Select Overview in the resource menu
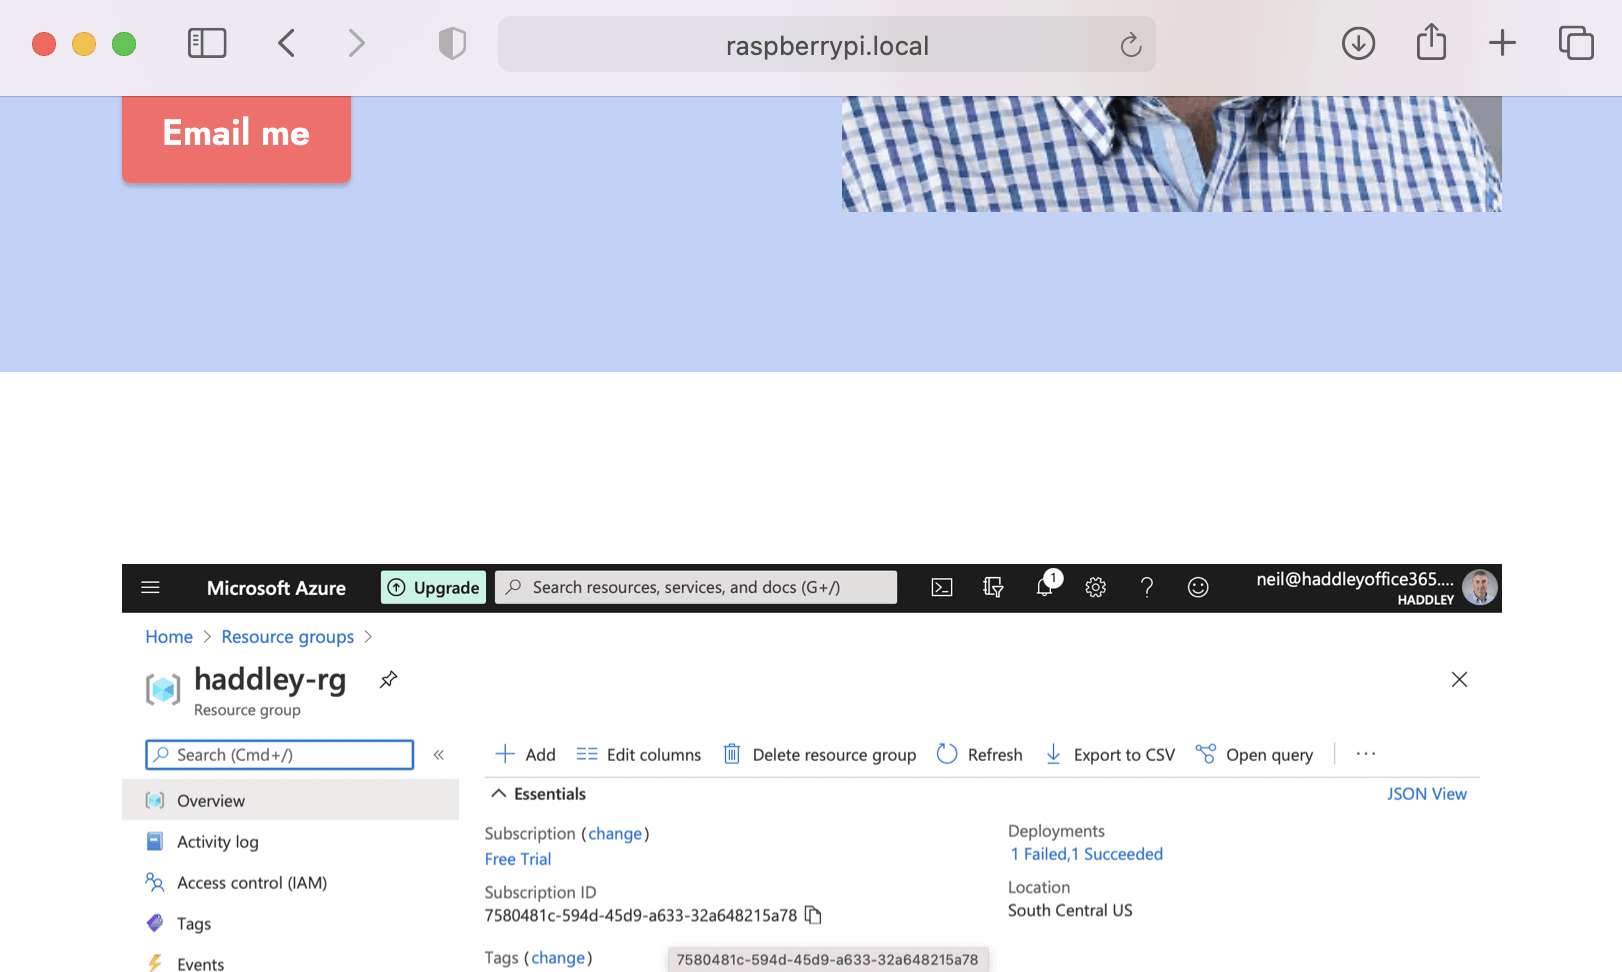 click(290, 800)
